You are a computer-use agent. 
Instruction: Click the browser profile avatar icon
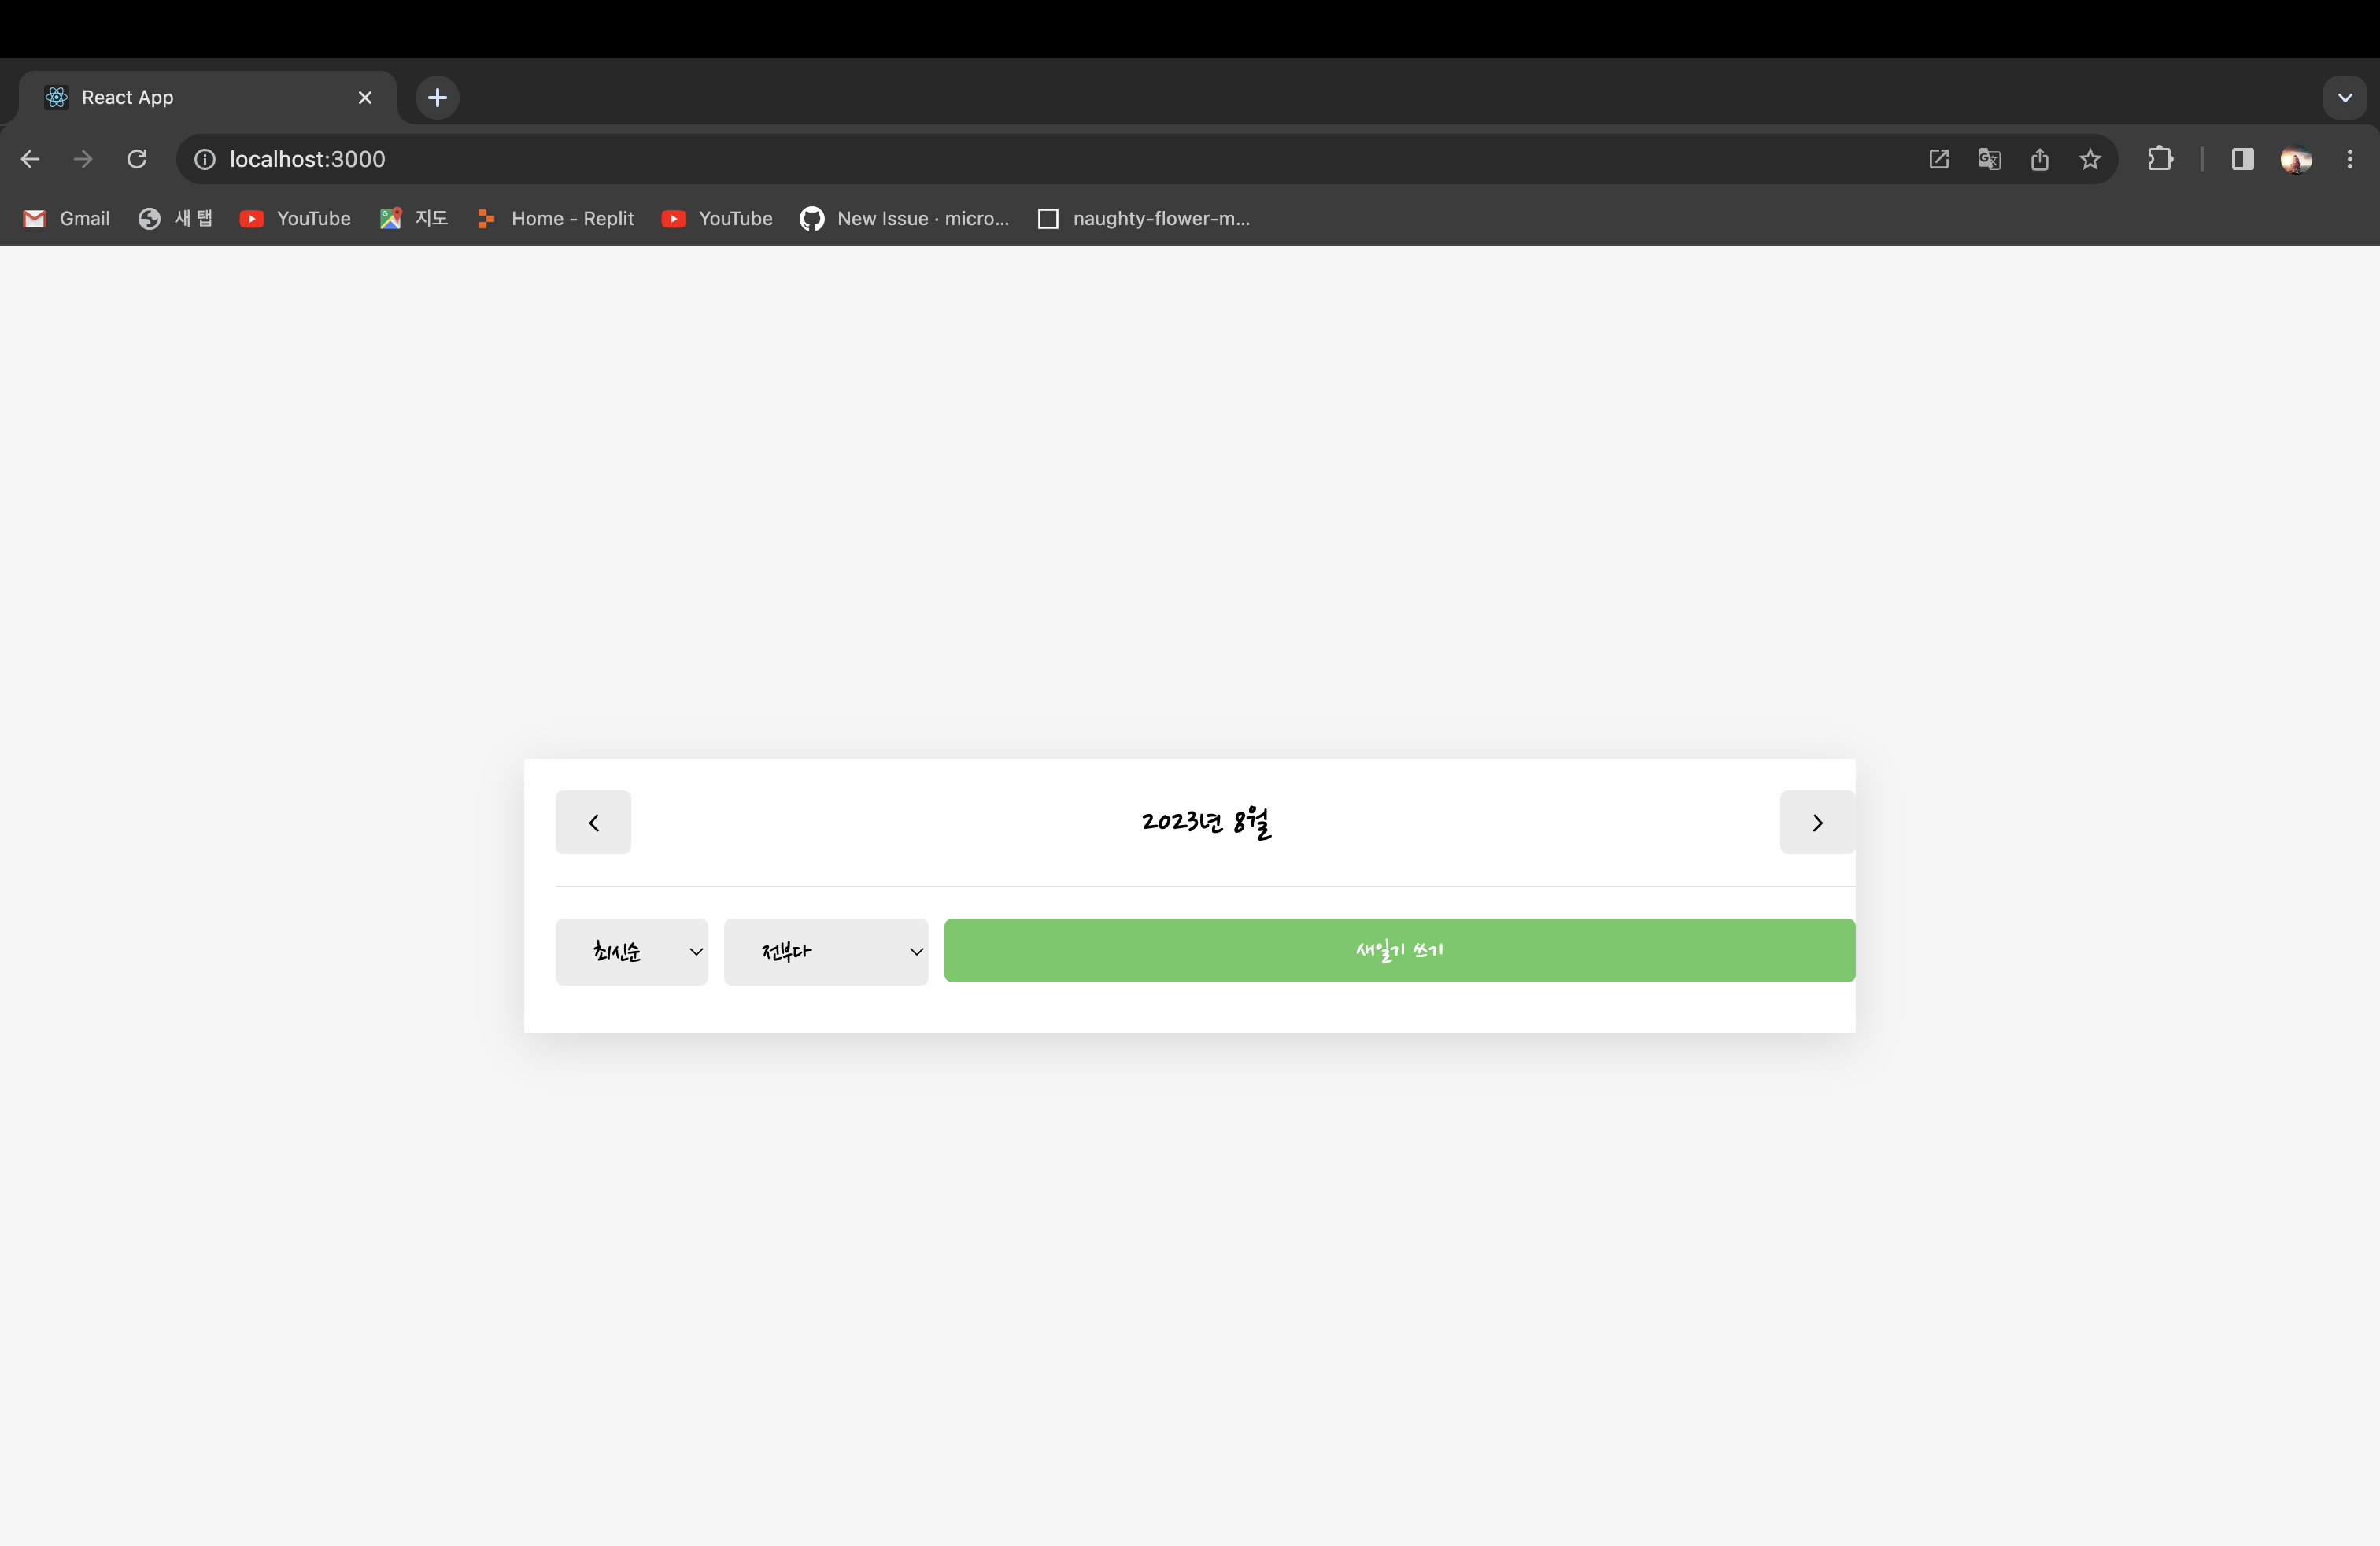tap(2297, 160)
